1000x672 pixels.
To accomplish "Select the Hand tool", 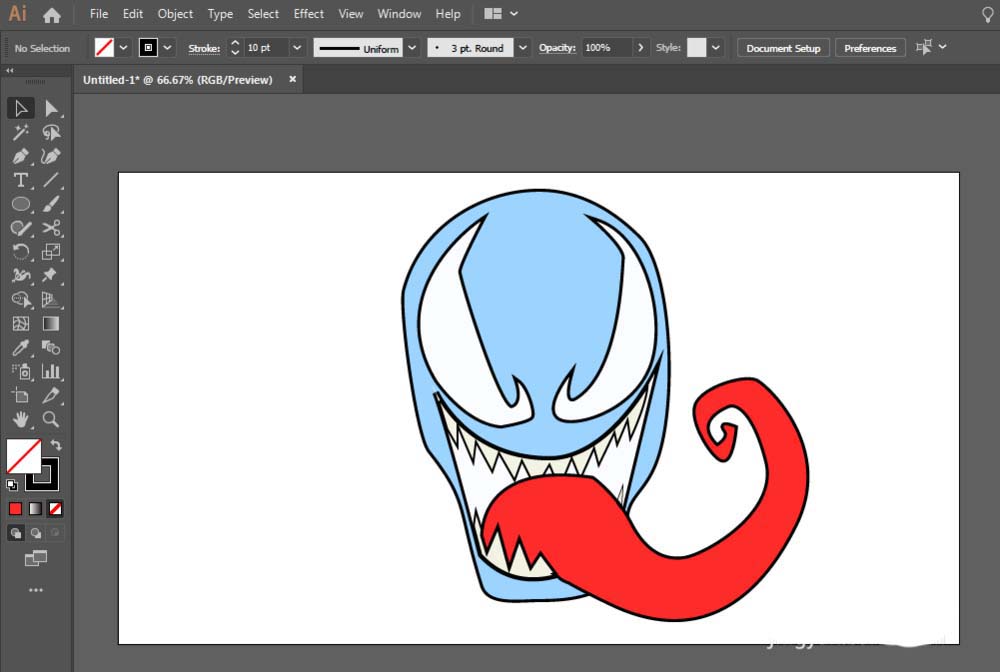I will [x=20, y=420].
